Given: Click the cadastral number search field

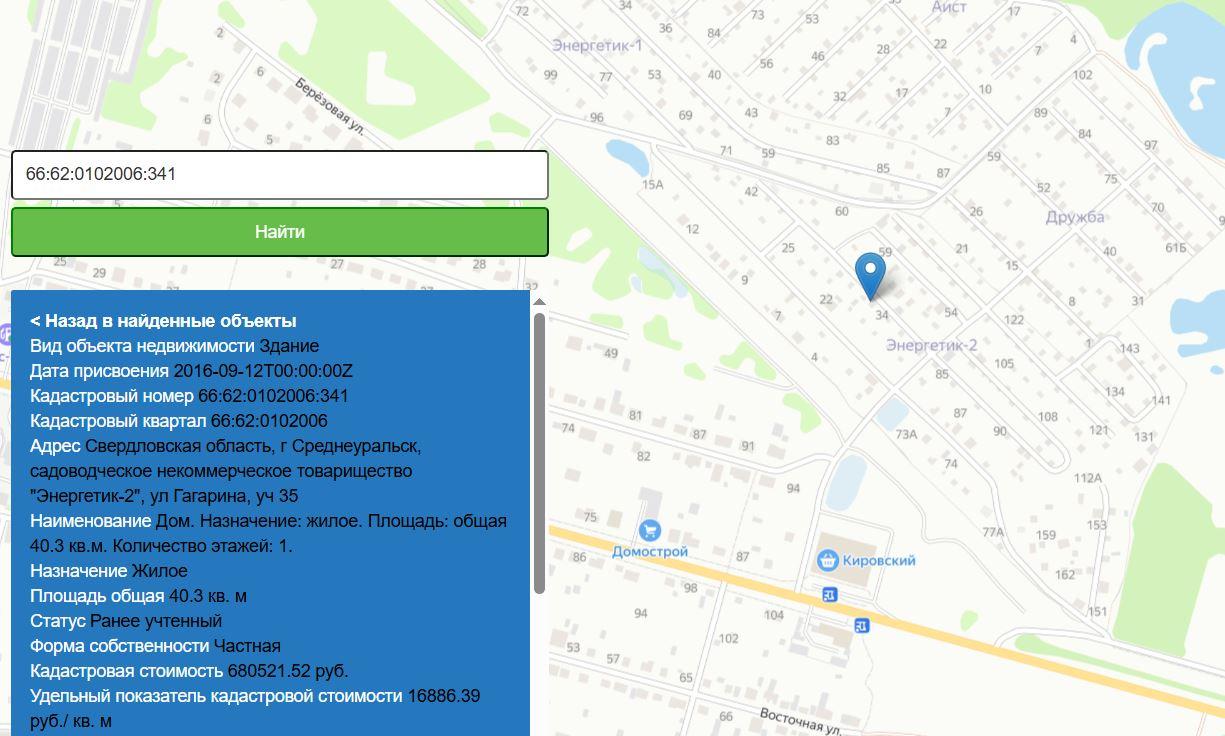Looking at the screenshot, I should pyautogui.click(x=280, y=174).
